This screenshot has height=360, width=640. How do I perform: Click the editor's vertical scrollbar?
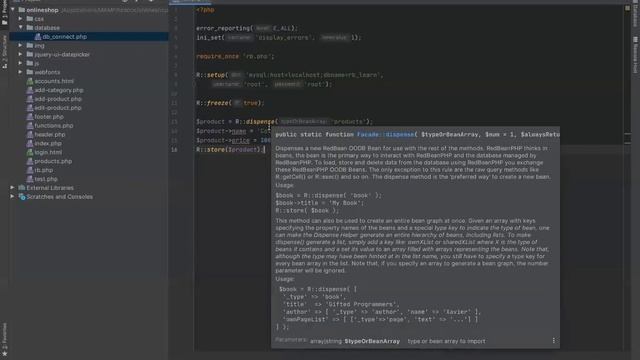click(627, 176)
